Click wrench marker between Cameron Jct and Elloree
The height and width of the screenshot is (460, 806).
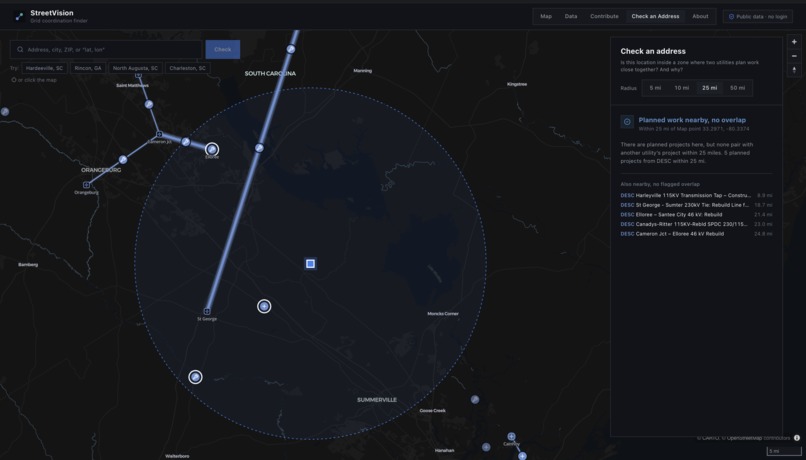pyautogui.click(x=186, y=142)
